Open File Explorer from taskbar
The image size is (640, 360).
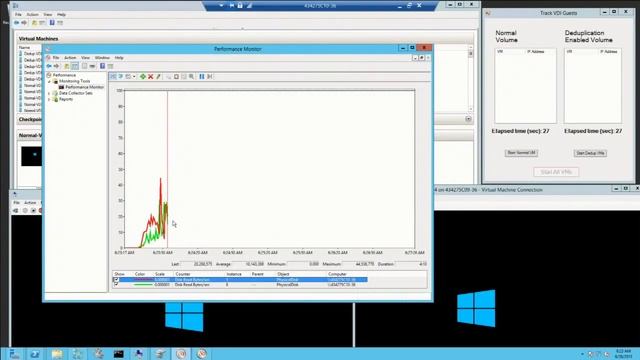[x=57, y=354]
